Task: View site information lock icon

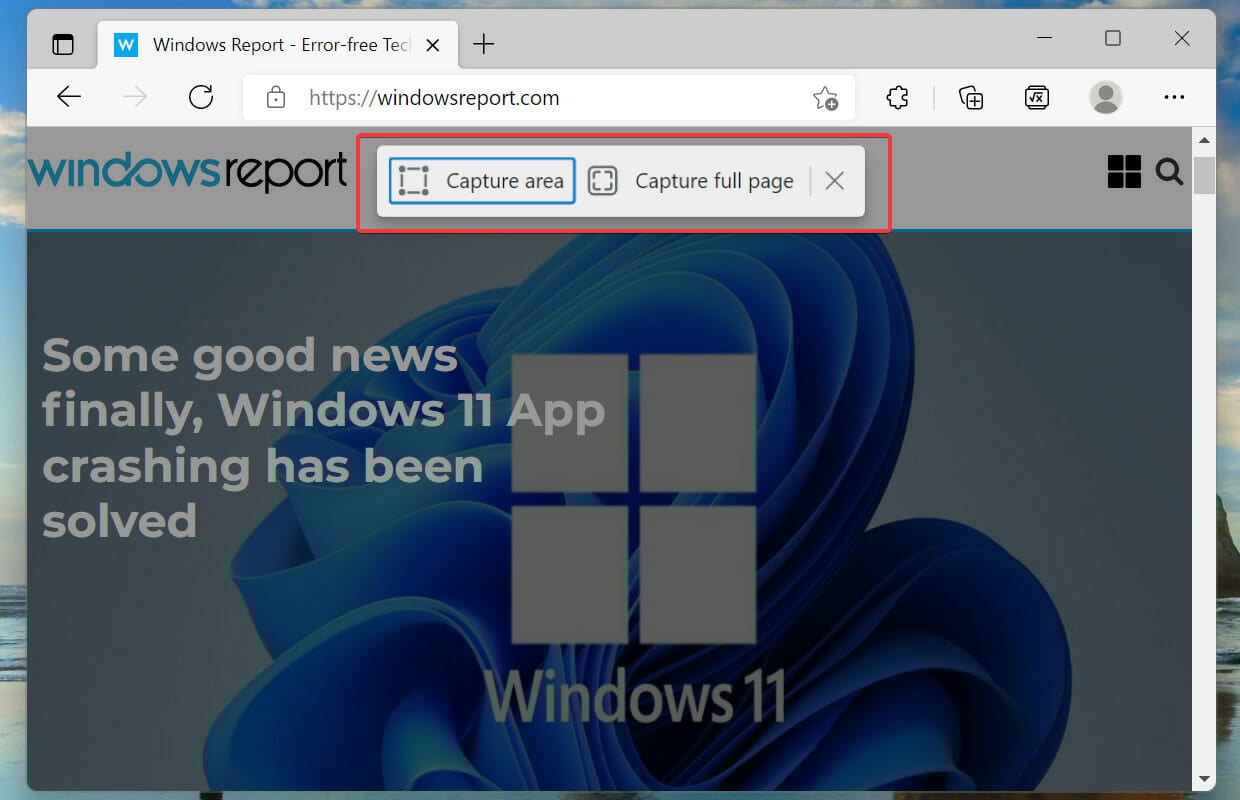Action: pos(275,98)
